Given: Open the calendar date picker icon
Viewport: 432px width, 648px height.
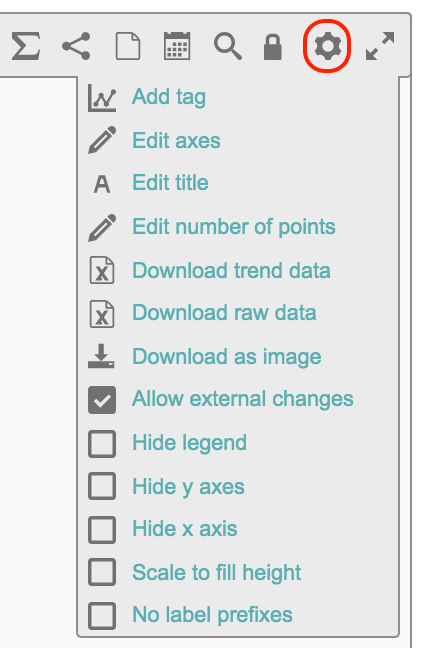Looking at the screenshot, I should point(177,46).
